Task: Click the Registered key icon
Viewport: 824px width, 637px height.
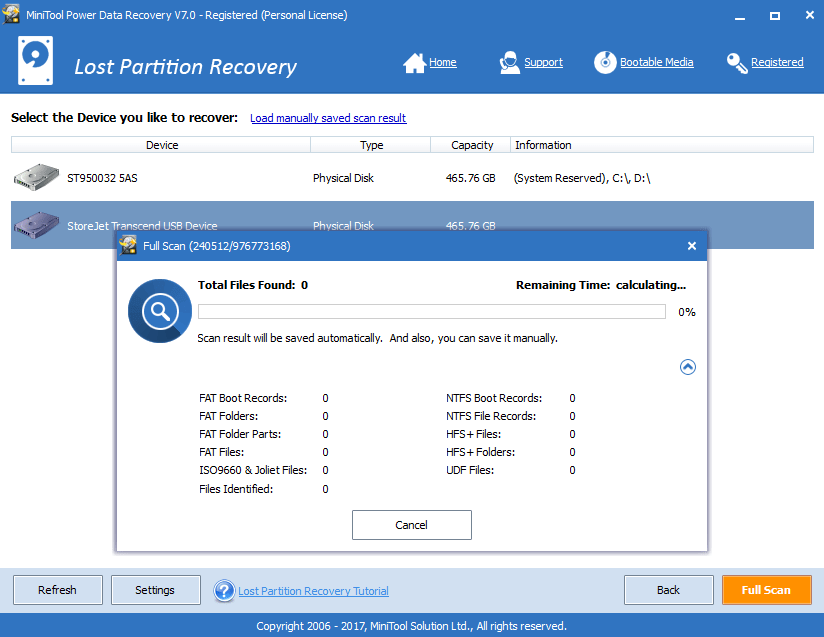Action: click(736, 61)
